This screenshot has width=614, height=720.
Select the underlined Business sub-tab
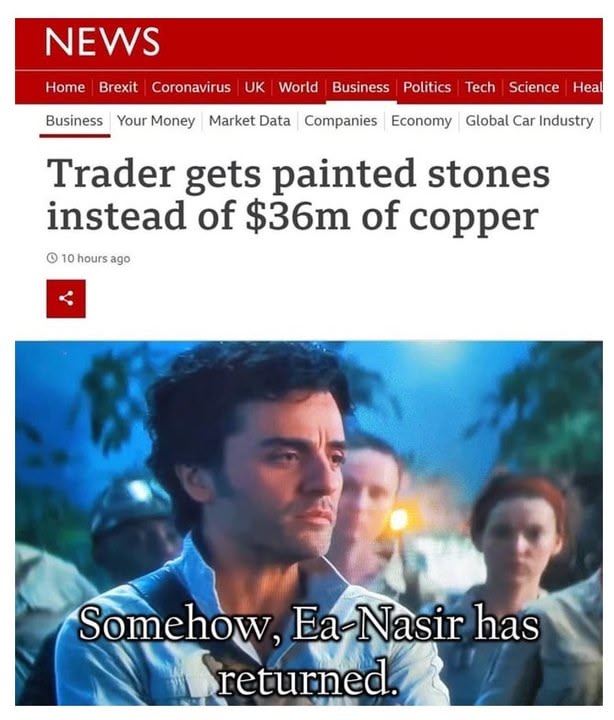pyautogui.click(x=74, y=121)
